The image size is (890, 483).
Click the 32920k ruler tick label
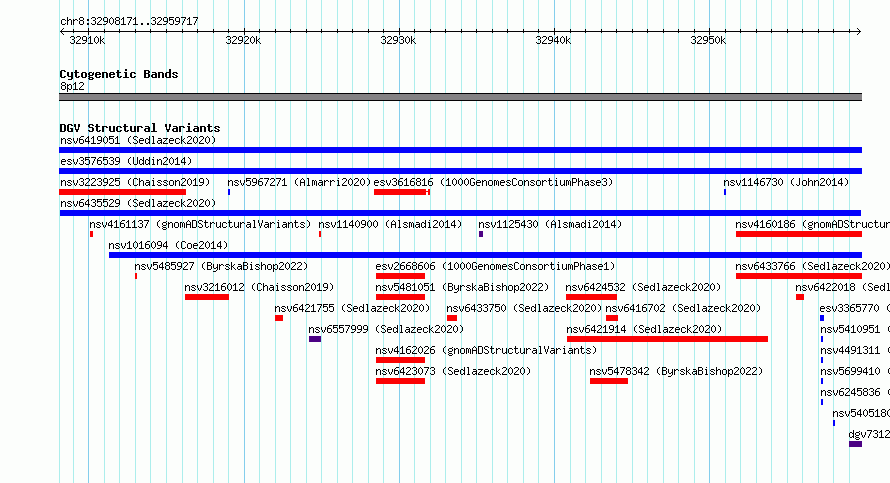point(243,40)
